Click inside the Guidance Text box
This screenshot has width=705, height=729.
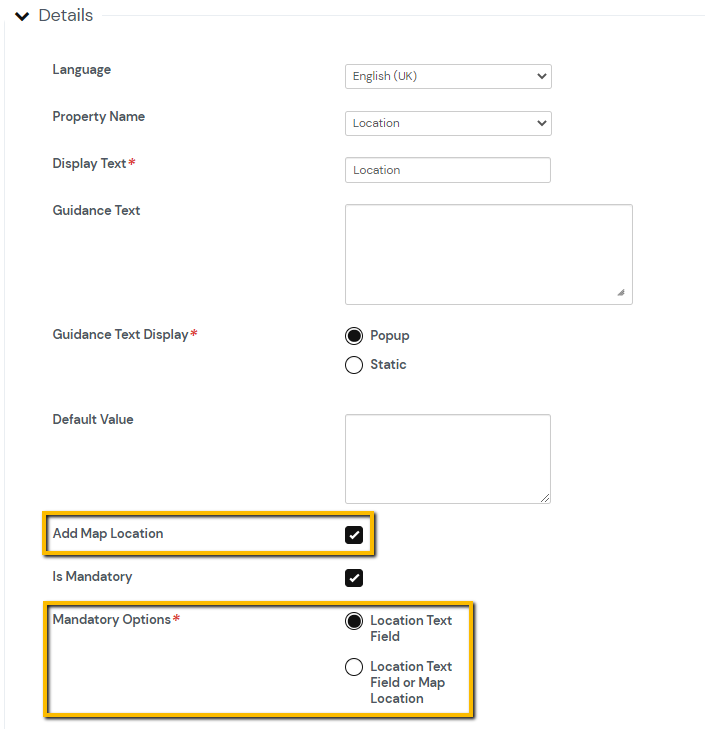pos(488,254)
